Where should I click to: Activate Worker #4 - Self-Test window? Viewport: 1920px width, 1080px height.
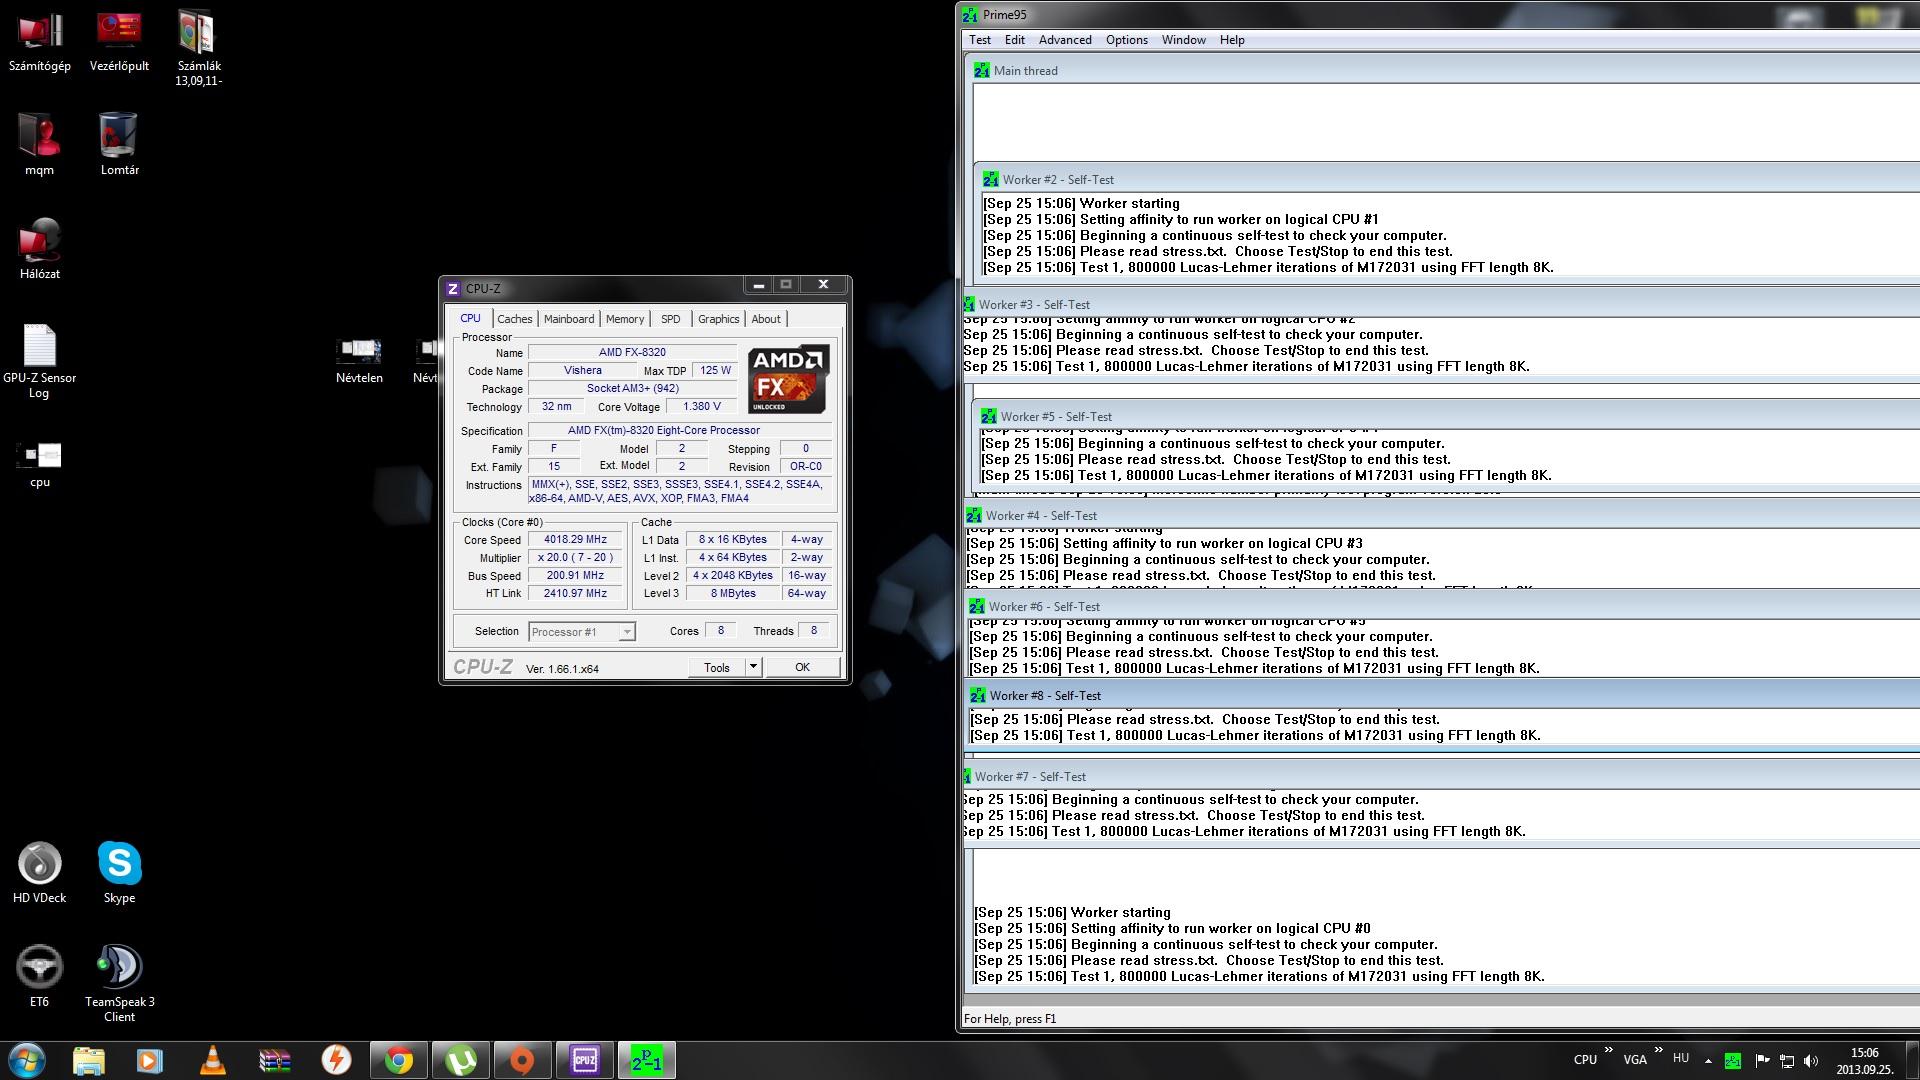1442,515
